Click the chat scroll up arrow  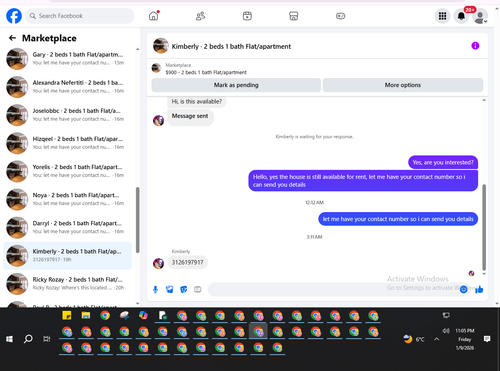[x=484, y=100]
